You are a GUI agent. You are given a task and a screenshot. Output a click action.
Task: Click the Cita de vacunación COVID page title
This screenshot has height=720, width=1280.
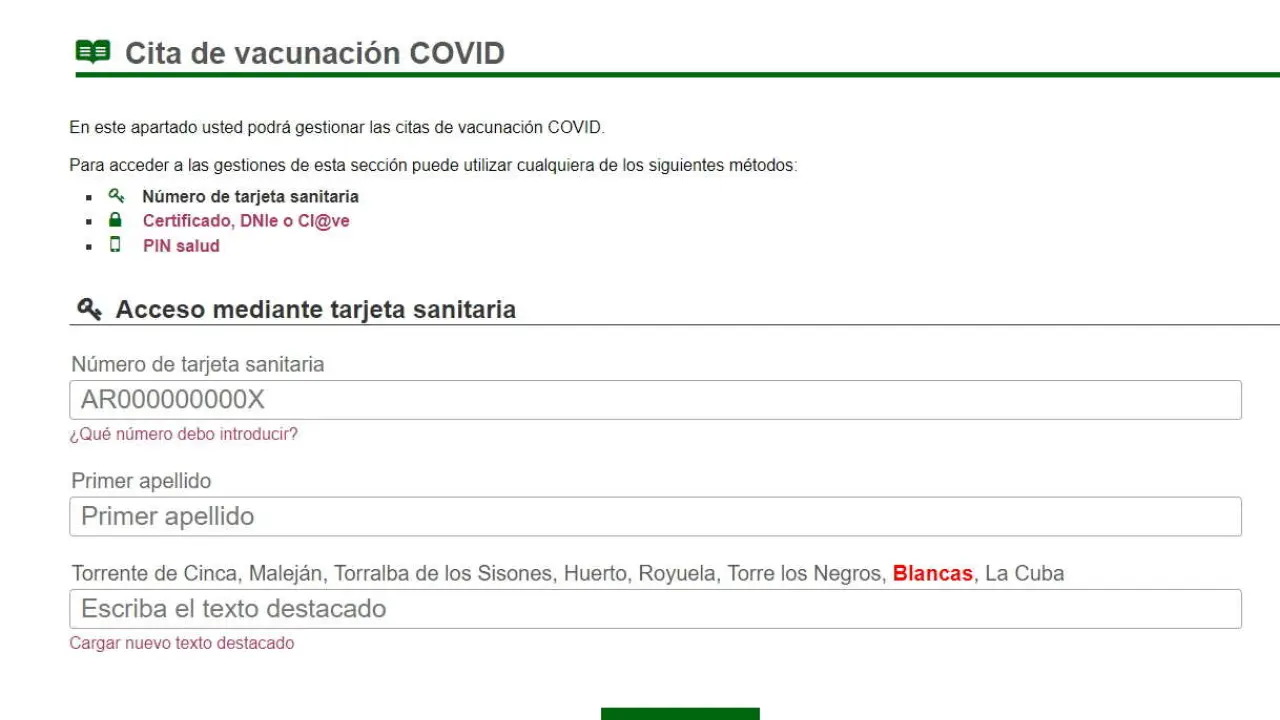[x=314, y=53]
